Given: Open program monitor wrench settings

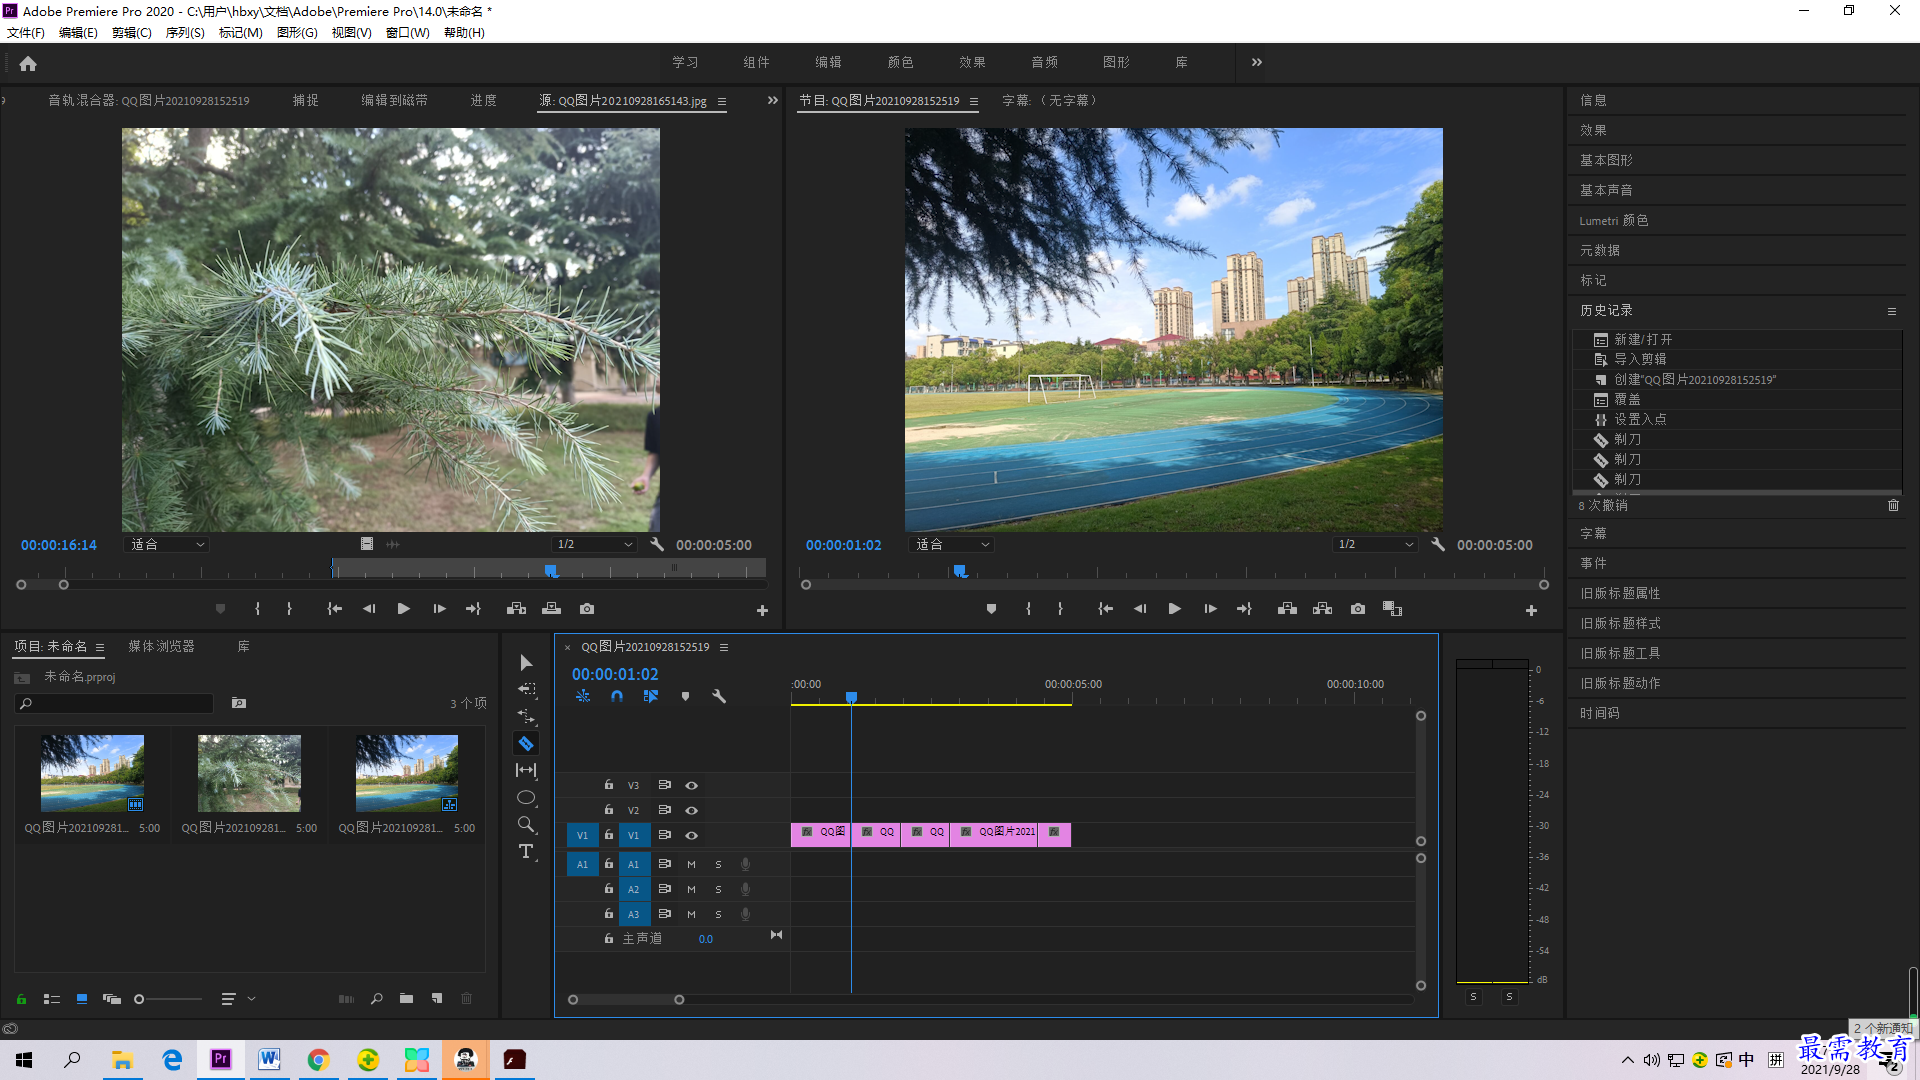Looking at the screenshot, I should coord(1437,544).
